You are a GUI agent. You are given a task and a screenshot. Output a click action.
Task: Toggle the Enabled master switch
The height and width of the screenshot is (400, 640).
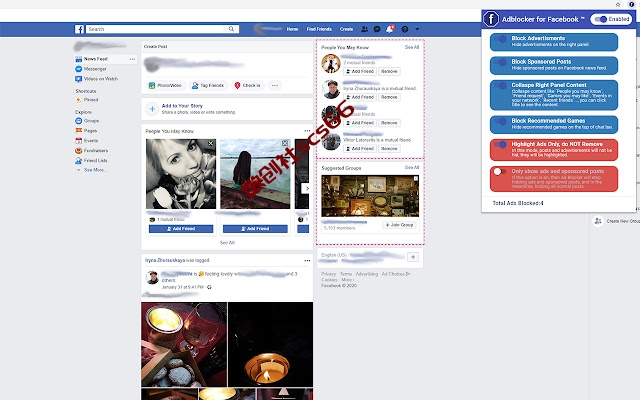click(x=601, y=19)
